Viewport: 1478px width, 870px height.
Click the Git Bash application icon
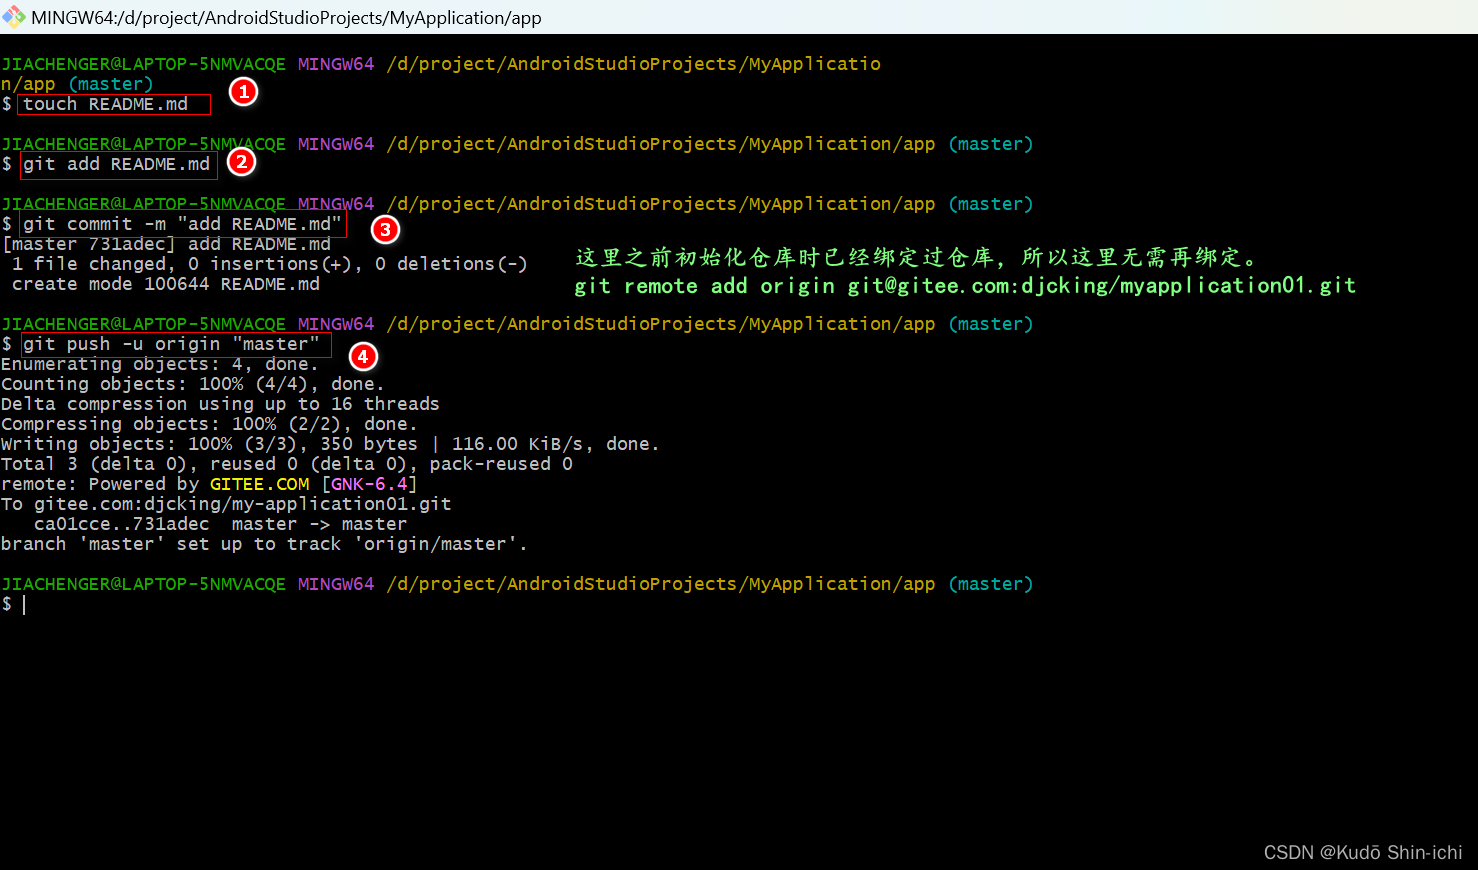pos(14,17)
